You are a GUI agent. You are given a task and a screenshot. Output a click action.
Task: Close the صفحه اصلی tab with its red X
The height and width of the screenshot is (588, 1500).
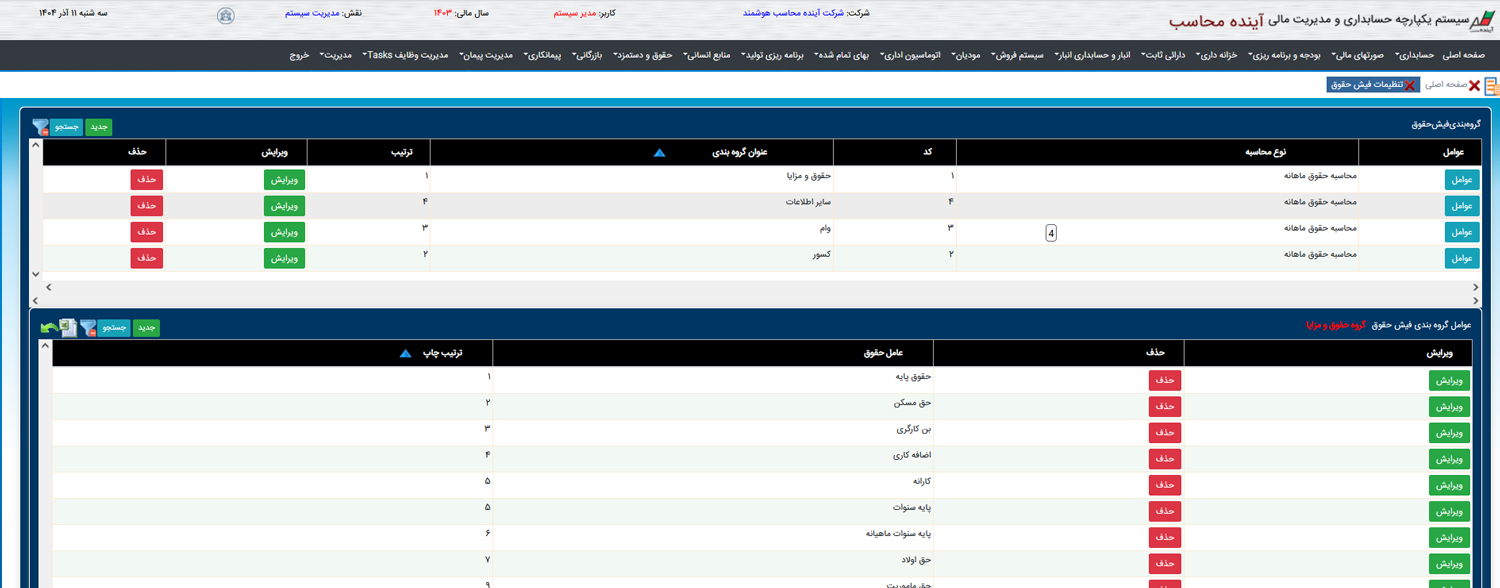(x=1474, y=86)
